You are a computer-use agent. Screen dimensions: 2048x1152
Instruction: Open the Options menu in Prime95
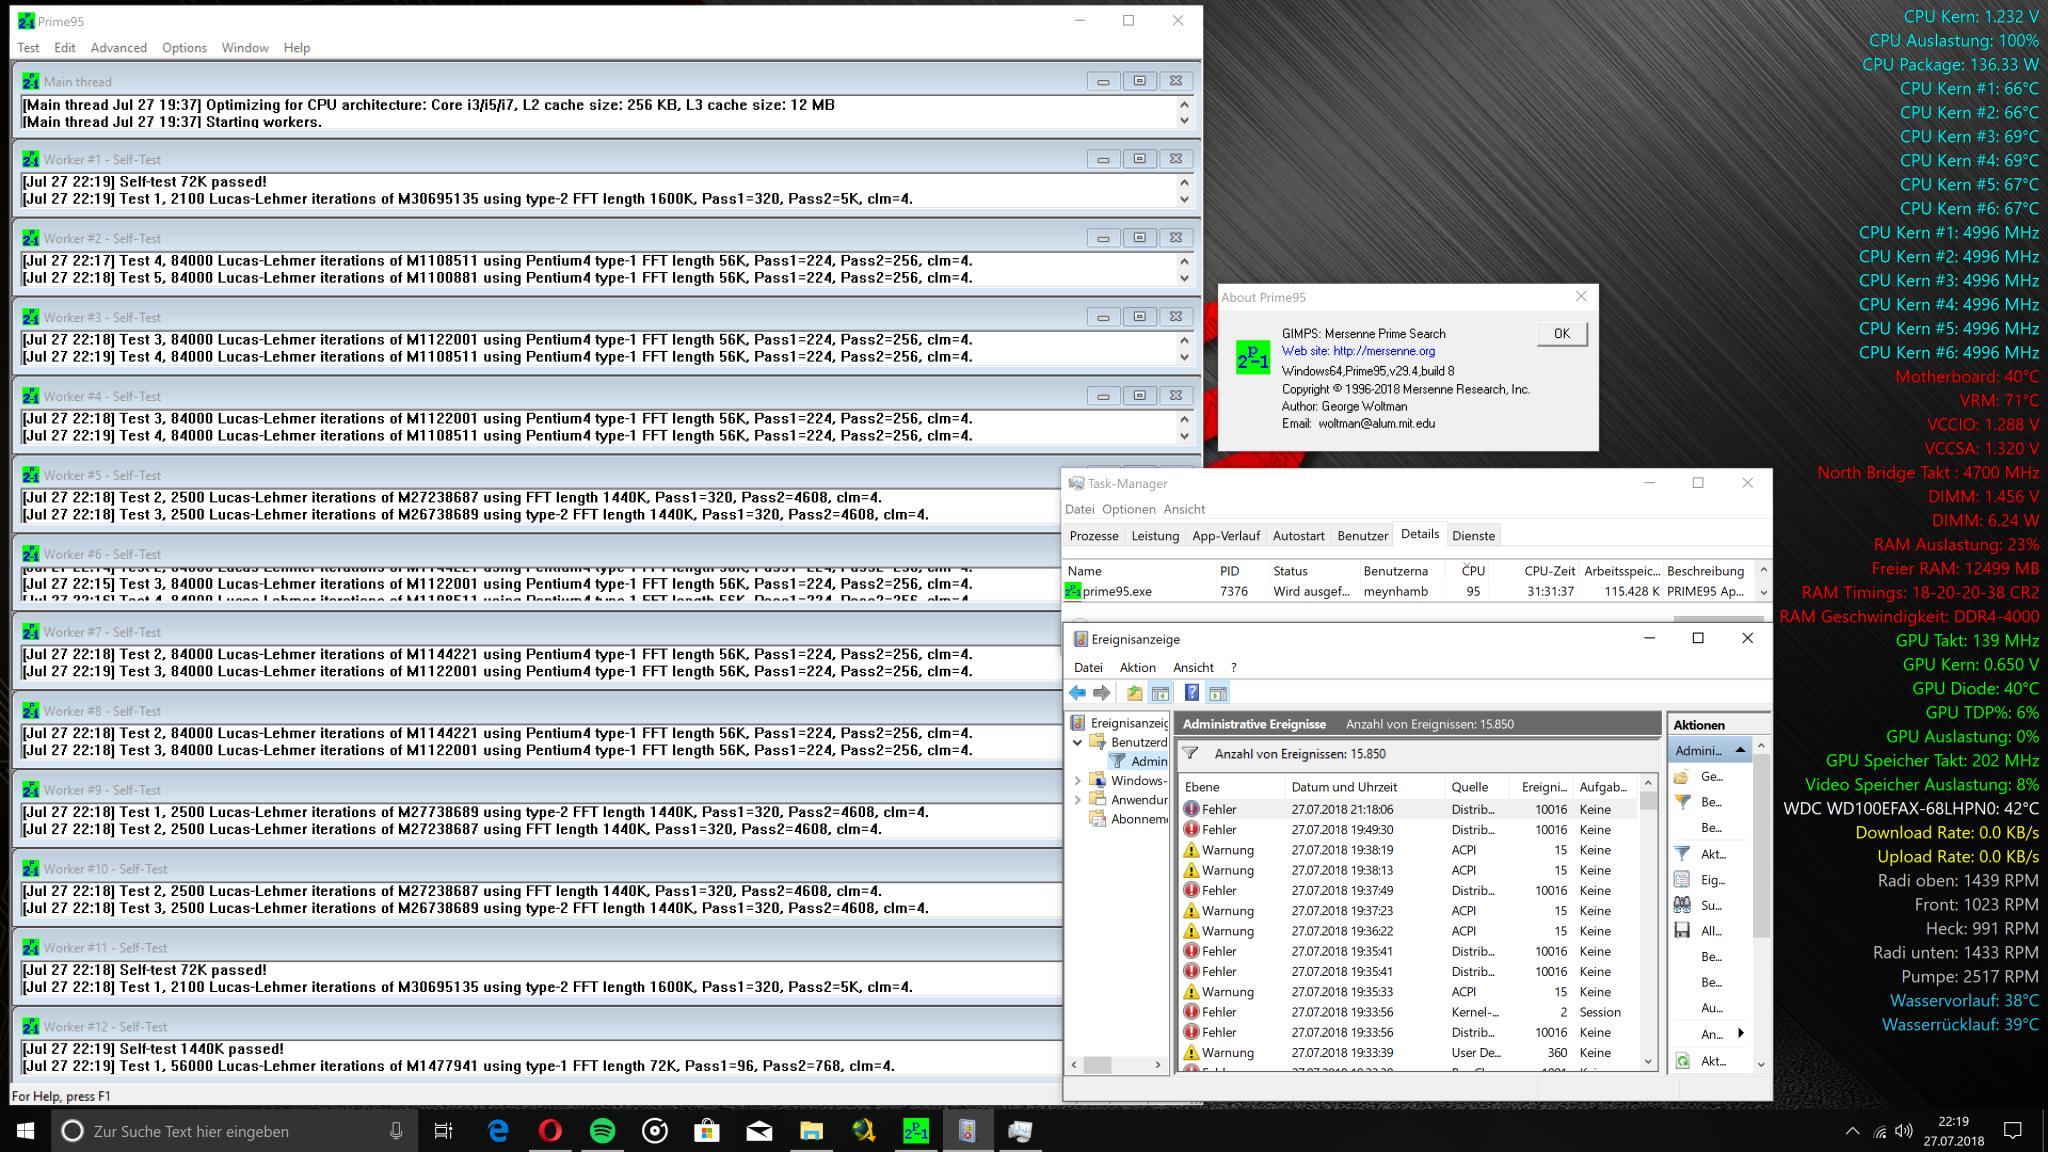click(x=184, y=47)
